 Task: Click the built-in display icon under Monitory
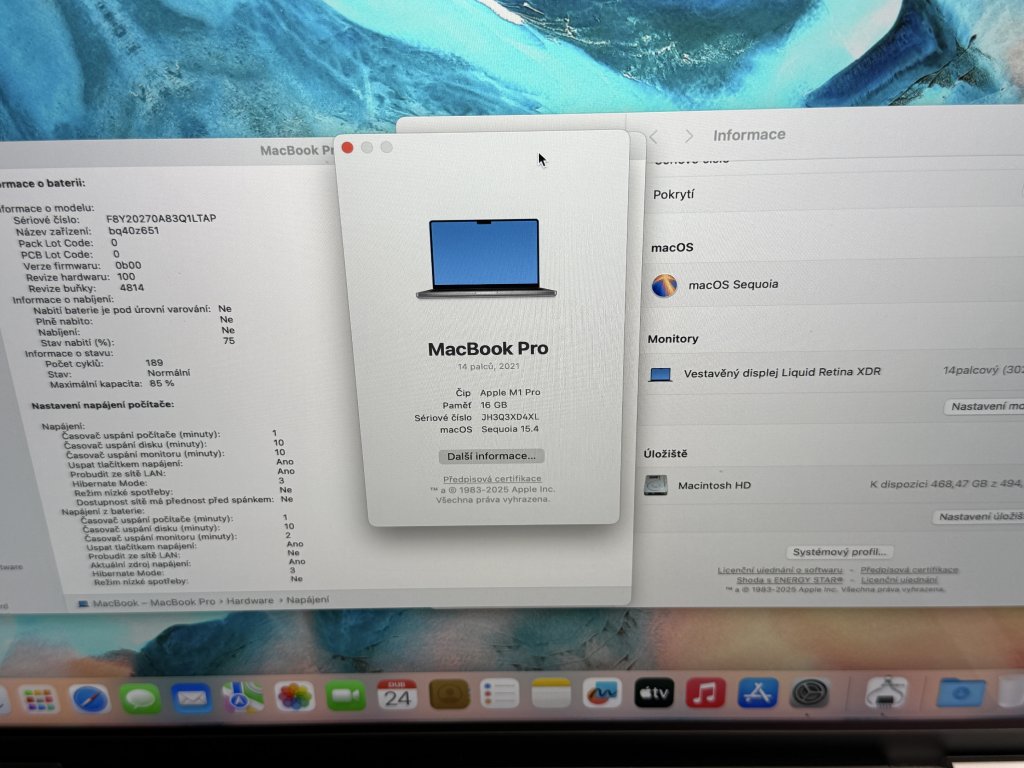point(660,374)
